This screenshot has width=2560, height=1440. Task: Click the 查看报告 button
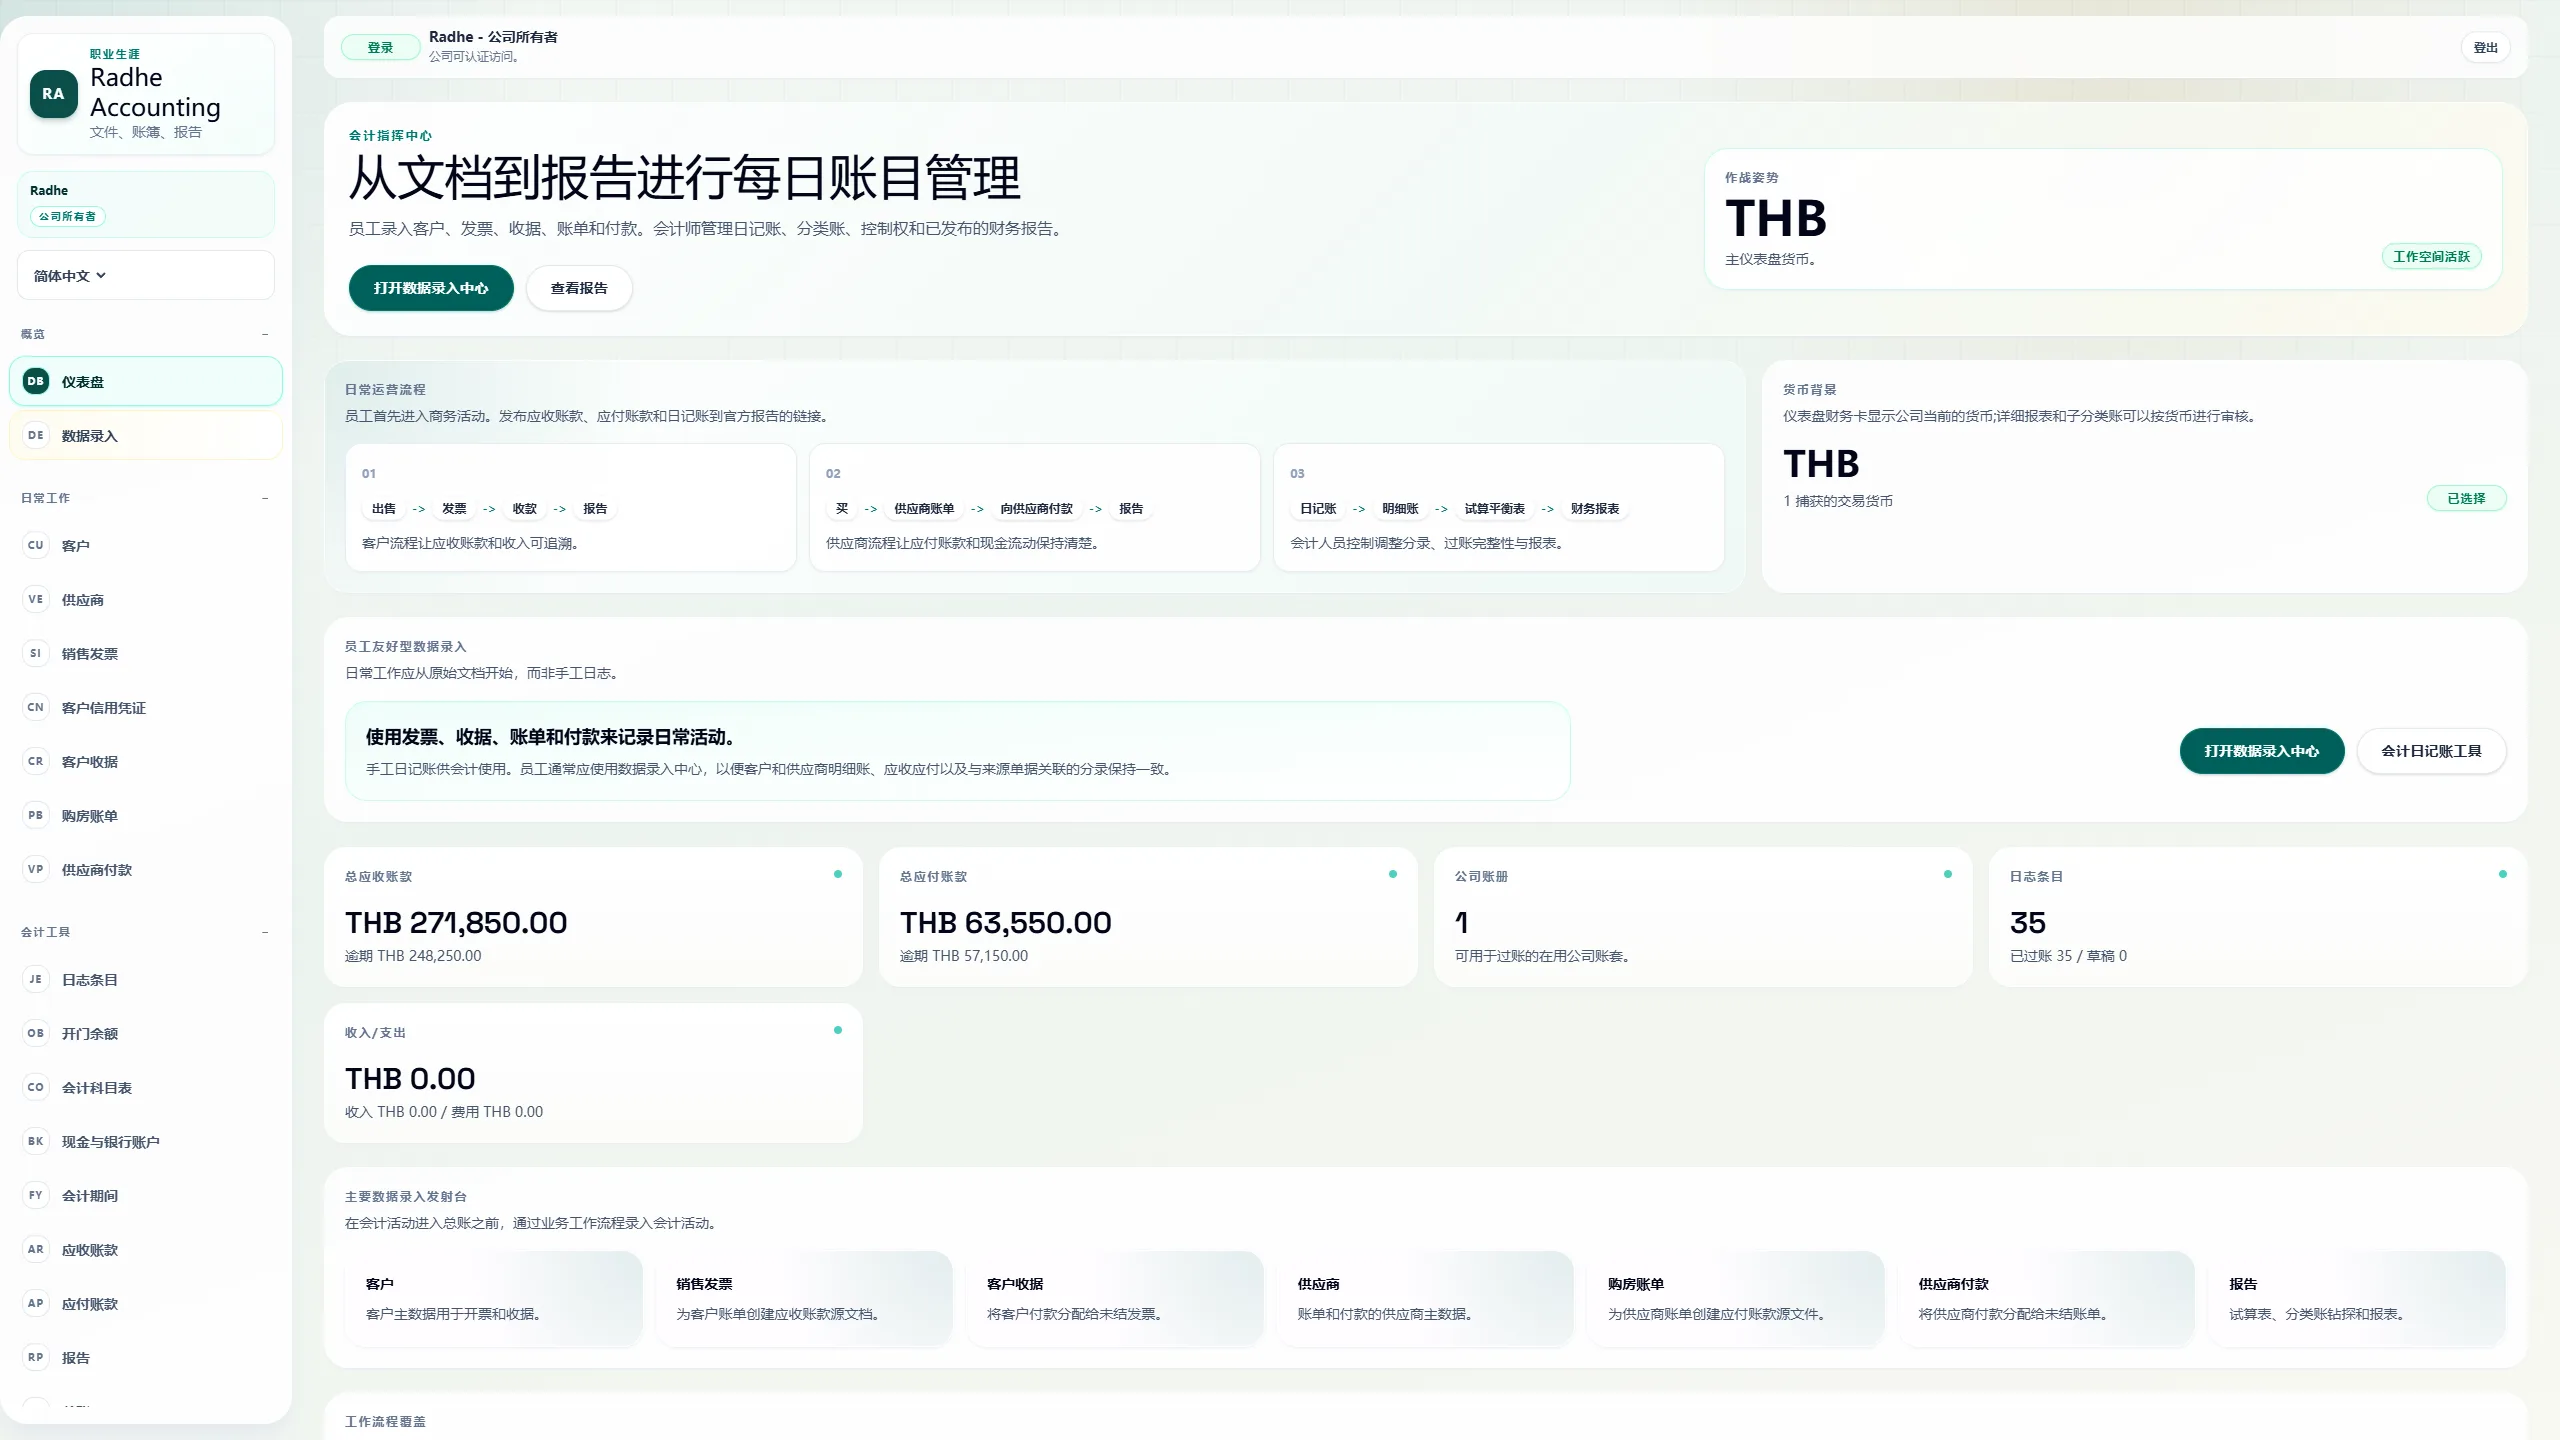[579, 288]
